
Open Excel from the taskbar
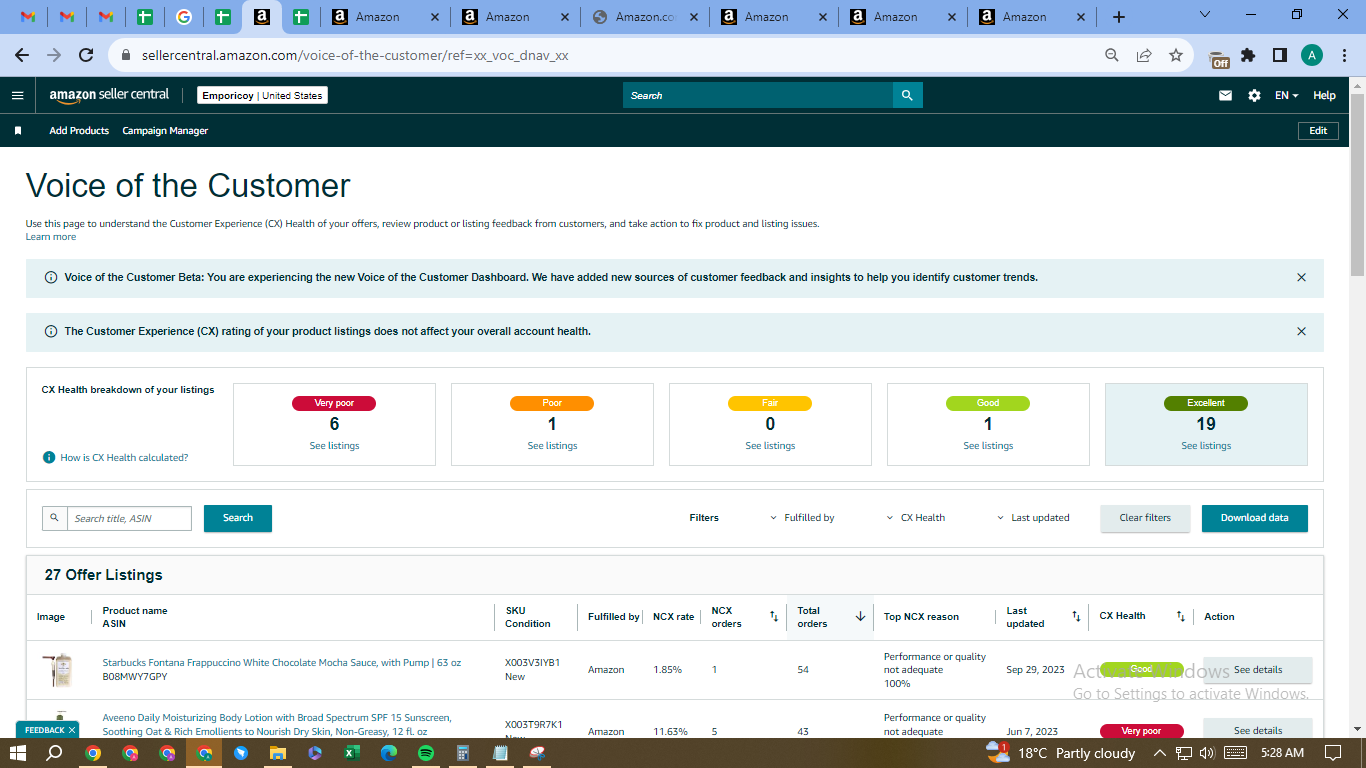pyautogui.click(x=352, y=753)
